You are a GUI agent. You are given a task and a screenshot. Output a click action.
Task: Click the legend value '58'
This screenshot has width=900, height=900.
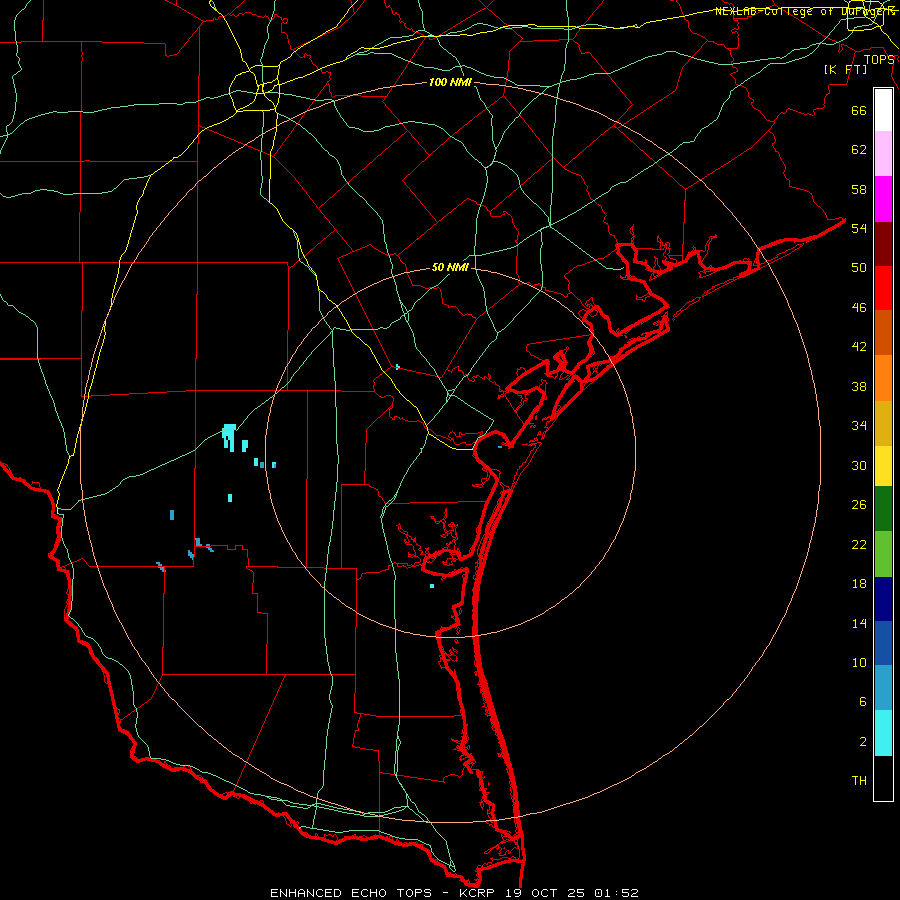pos(859,189)
